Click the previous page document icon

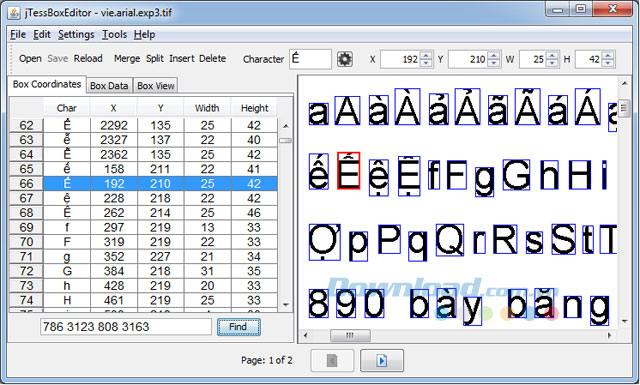332,361
